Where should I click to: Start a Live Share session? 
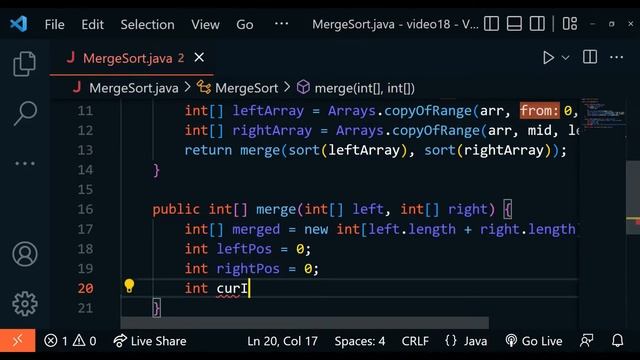tap(150, 341)
